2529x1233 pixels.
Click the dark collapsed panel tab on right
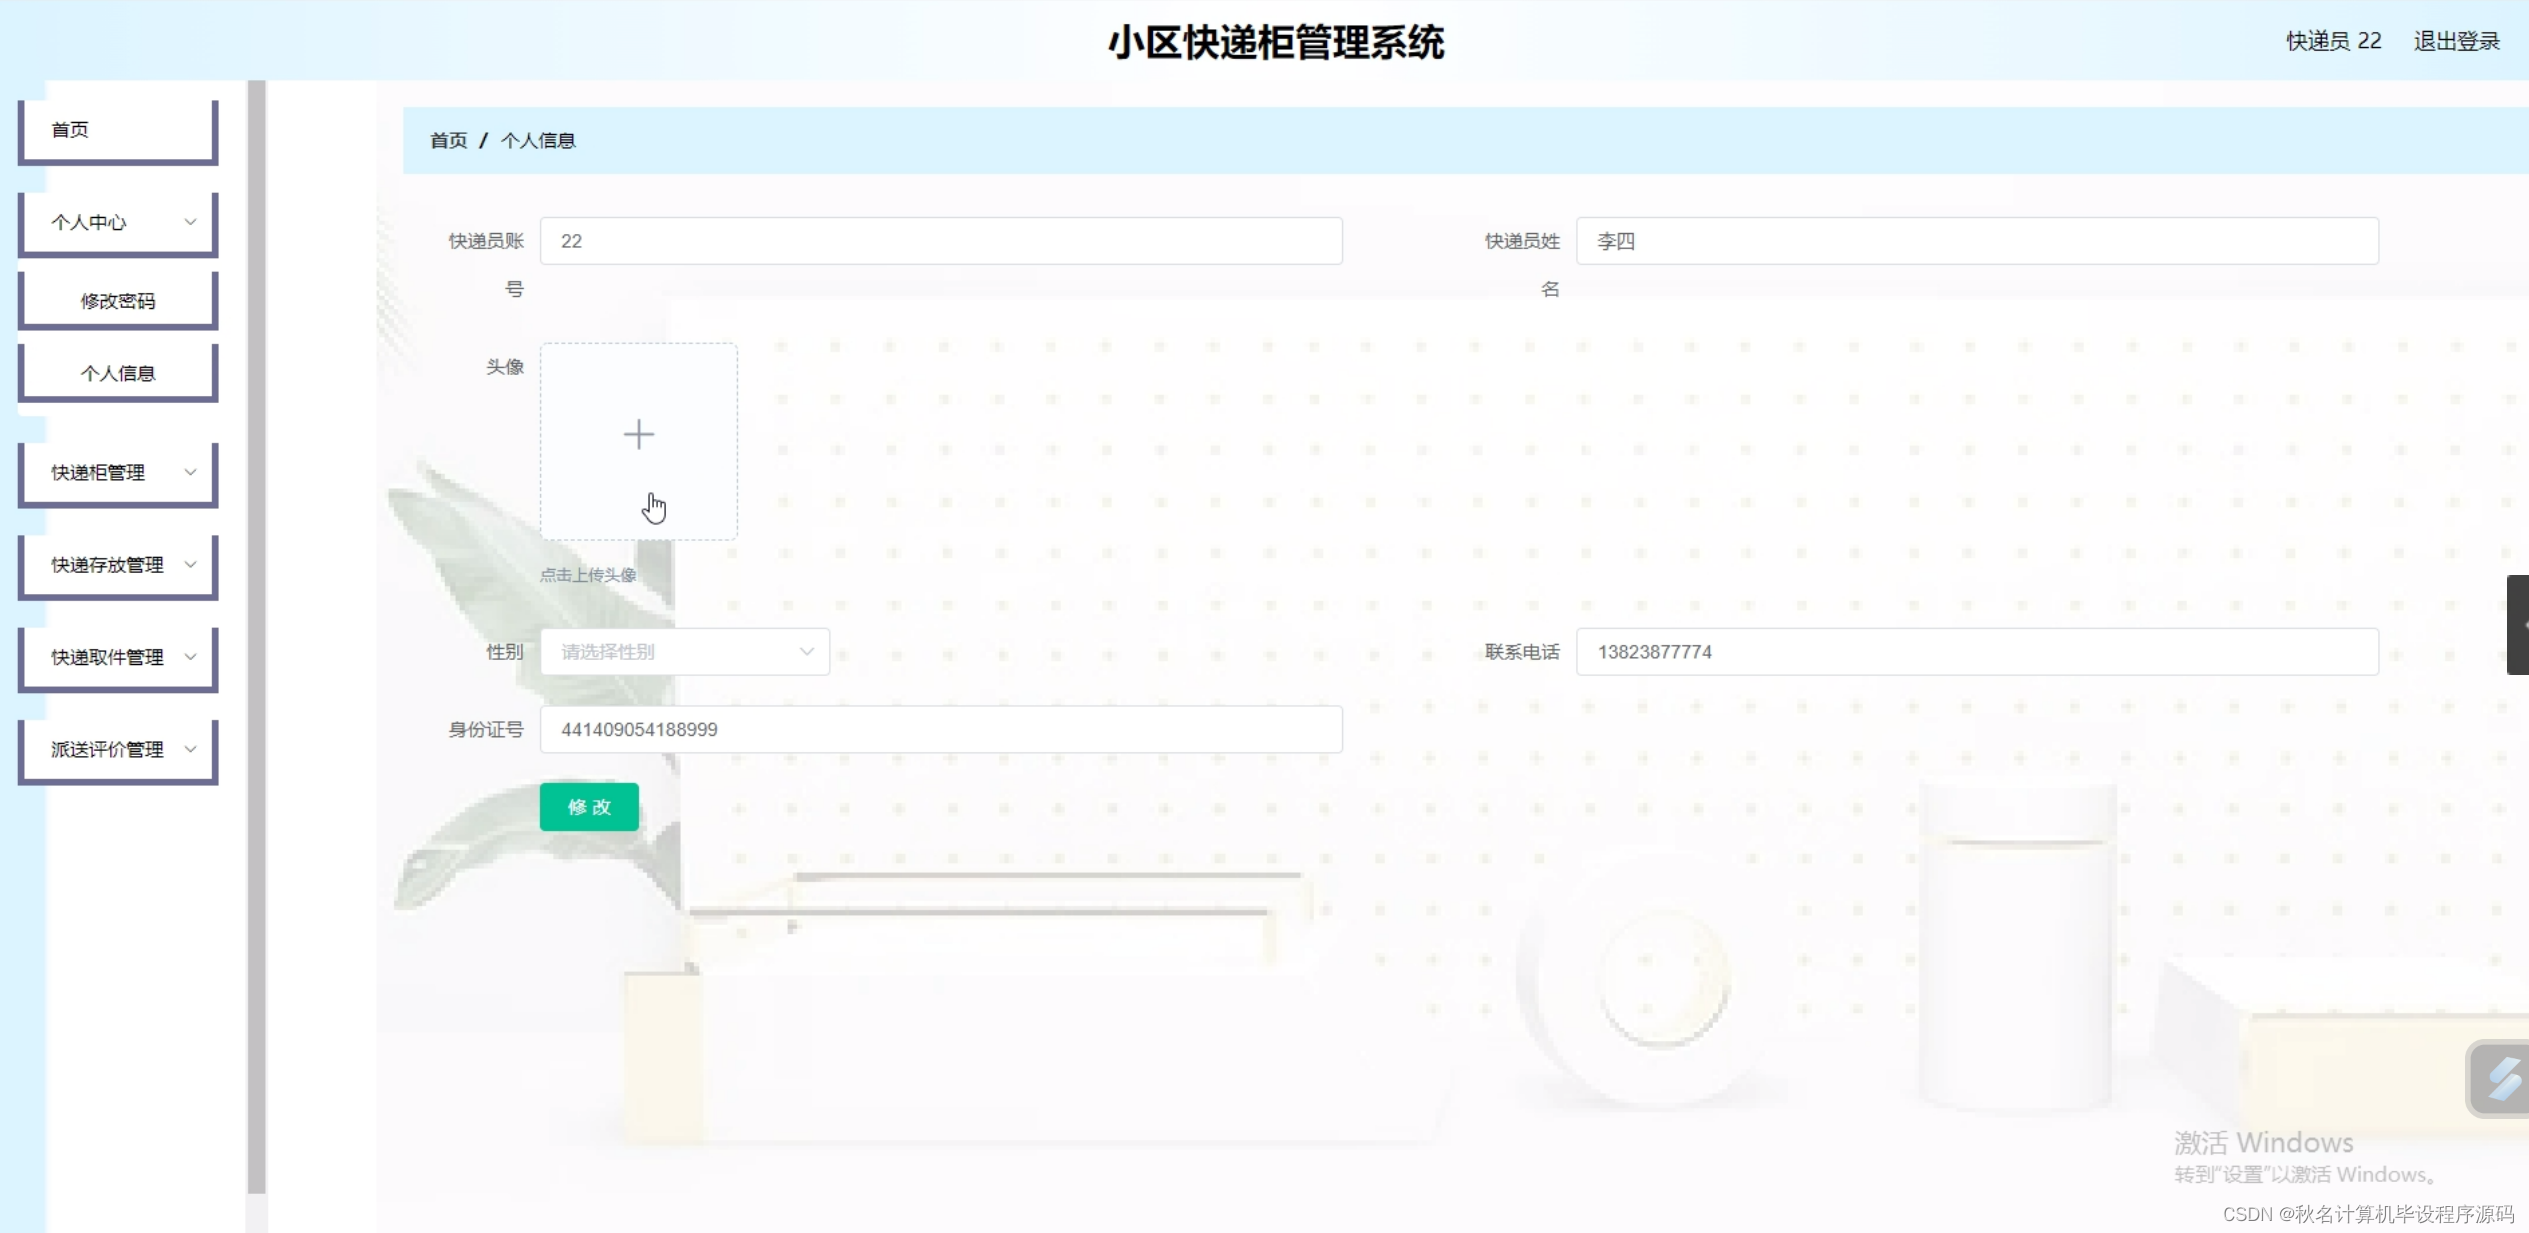(x=2517, y=624)
